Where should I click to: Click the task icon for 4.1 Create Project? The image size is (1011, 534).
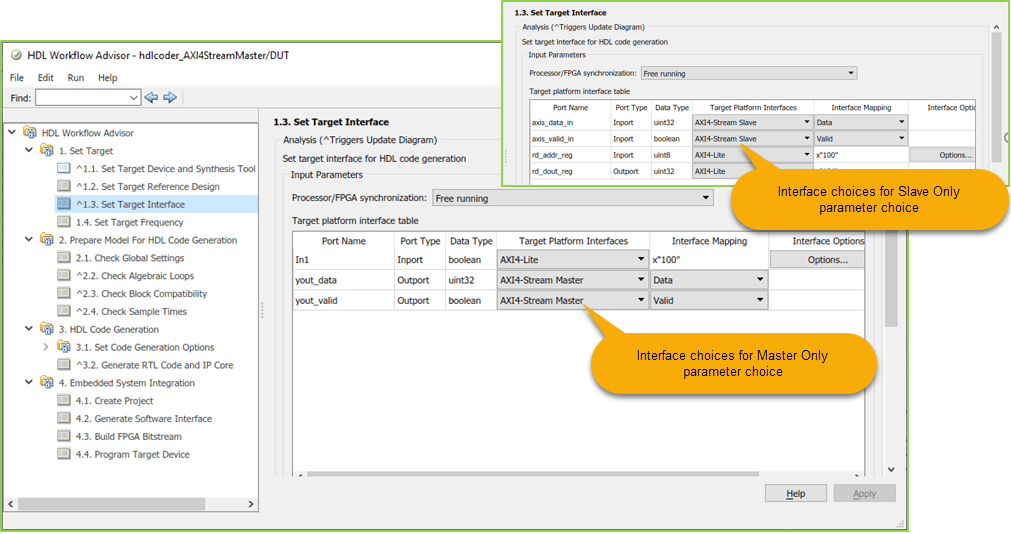(64, 400)
